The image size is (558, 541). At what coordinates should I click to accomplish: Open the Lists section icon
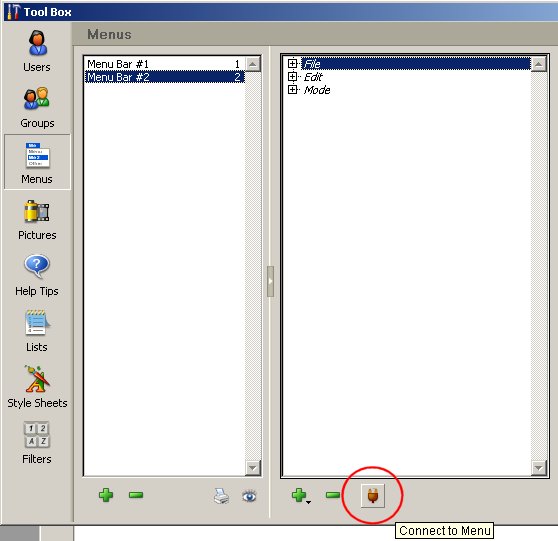[x=37, y=322]
